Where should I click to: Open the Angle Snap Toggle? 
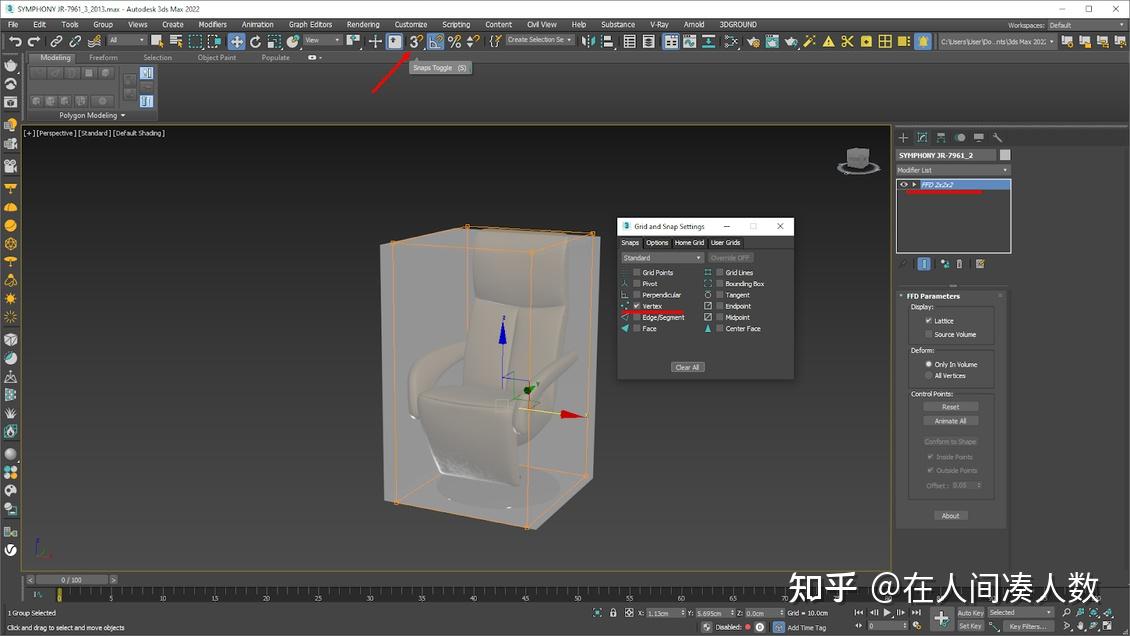click(433, 42)
